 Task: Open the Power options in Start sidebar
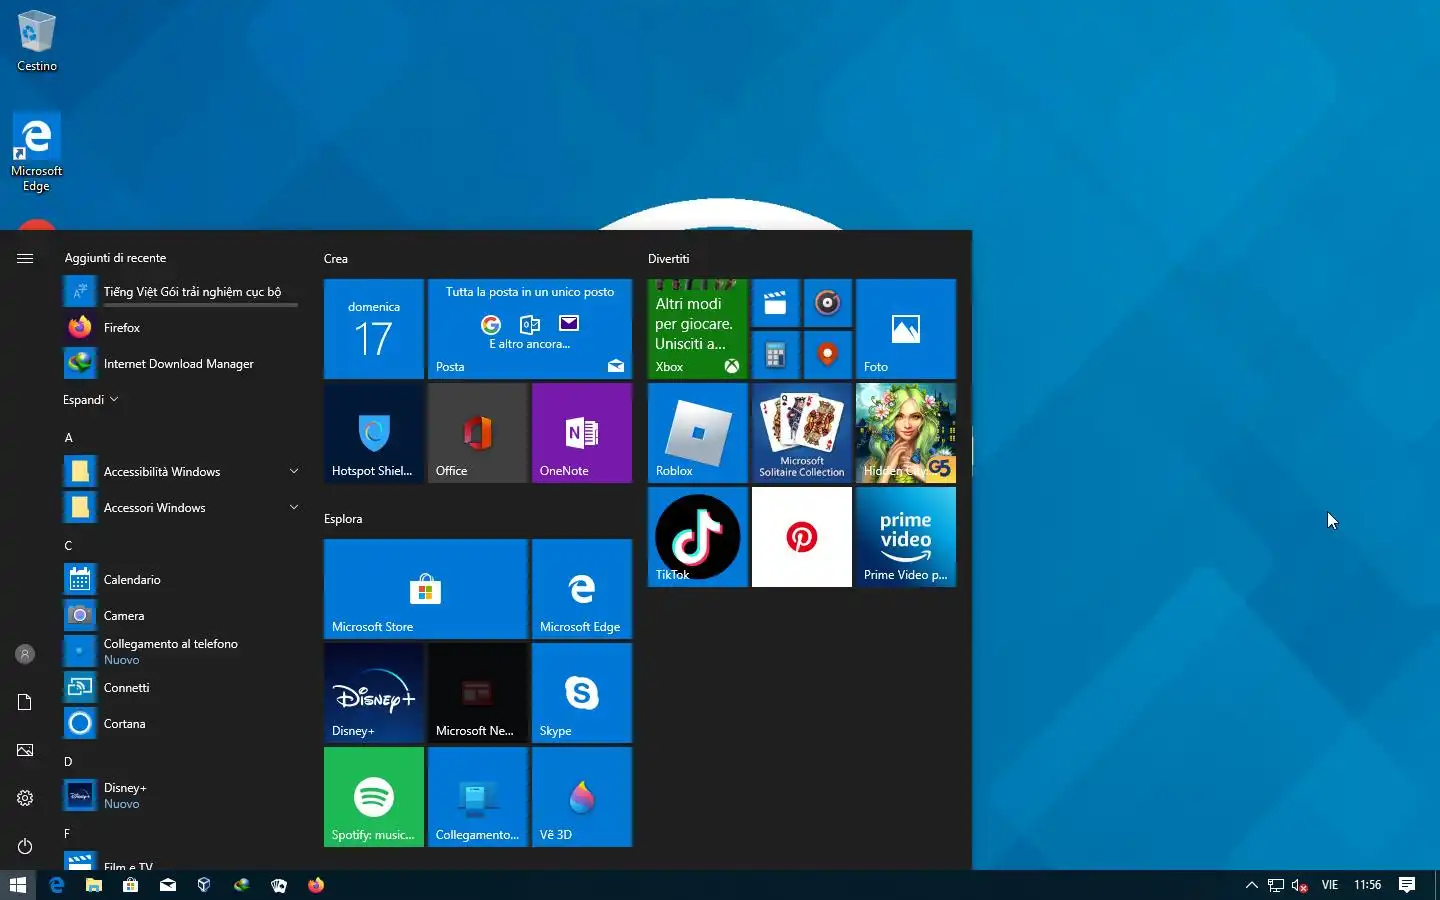pos(25,846)
